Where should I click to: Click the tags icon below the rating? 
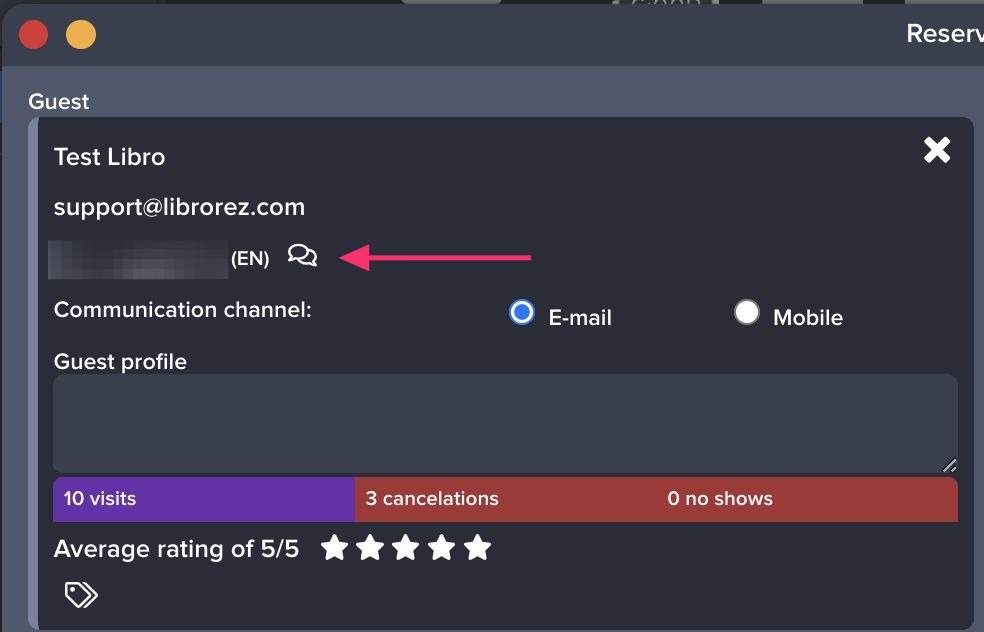(x=81, y=595)
